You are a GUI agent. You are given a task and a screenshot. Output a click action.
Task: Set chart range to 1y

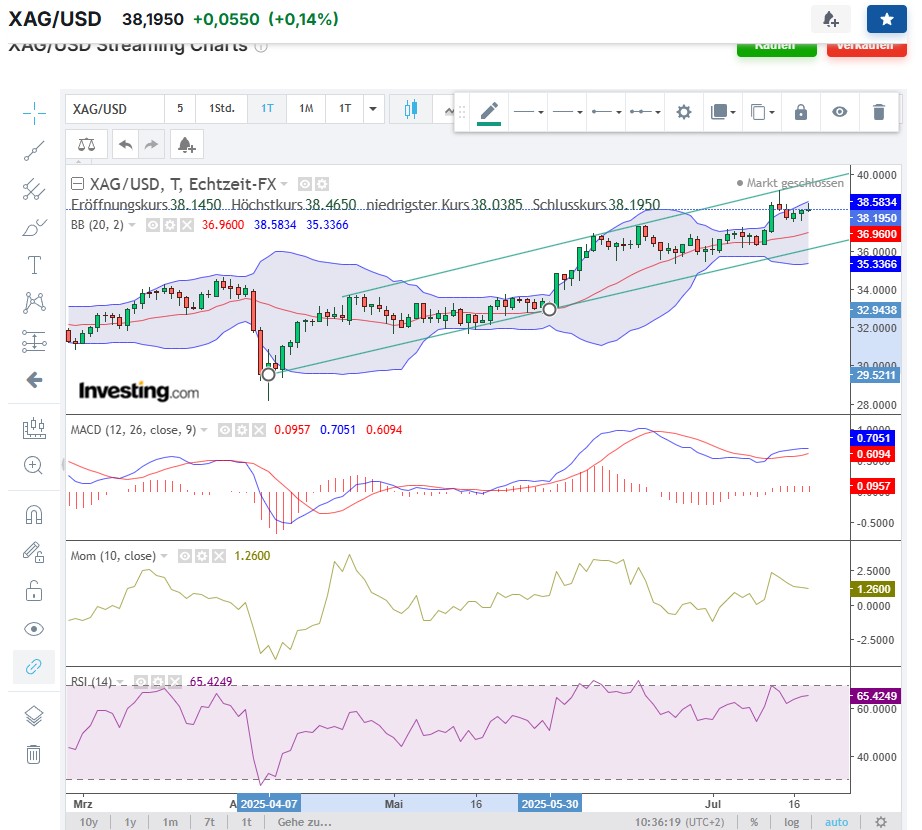coord(131,822)
